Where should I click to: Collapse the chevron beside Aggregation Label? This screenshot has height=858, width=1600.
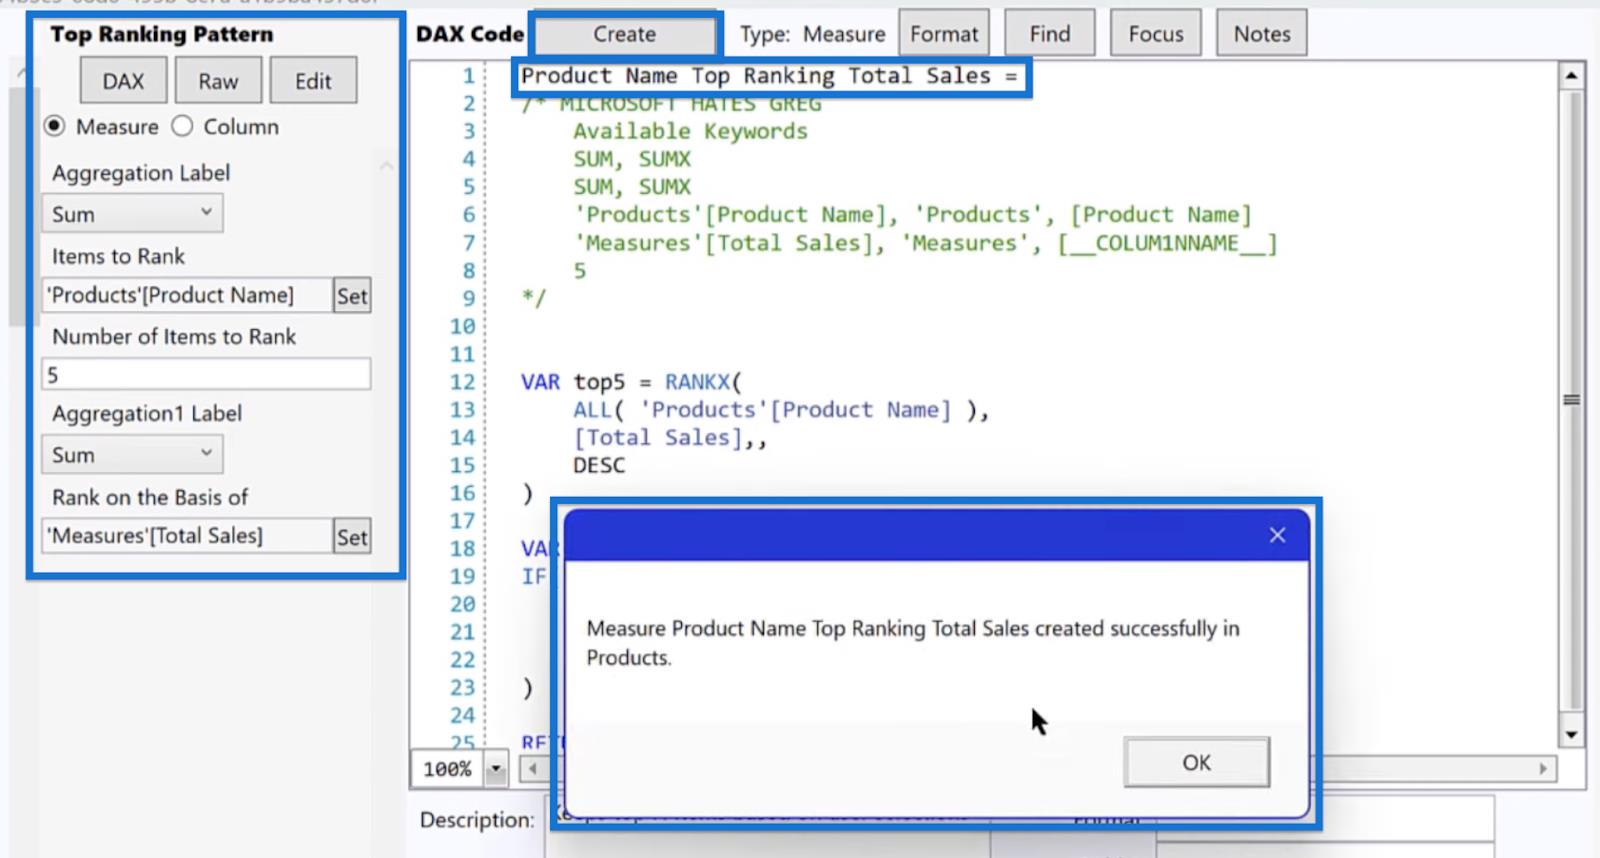[387, 165]
